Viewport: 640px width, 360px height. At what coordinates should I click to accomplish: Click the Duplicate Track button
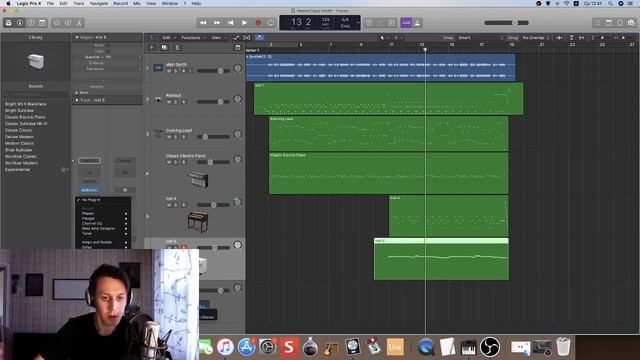pos(164,48)
